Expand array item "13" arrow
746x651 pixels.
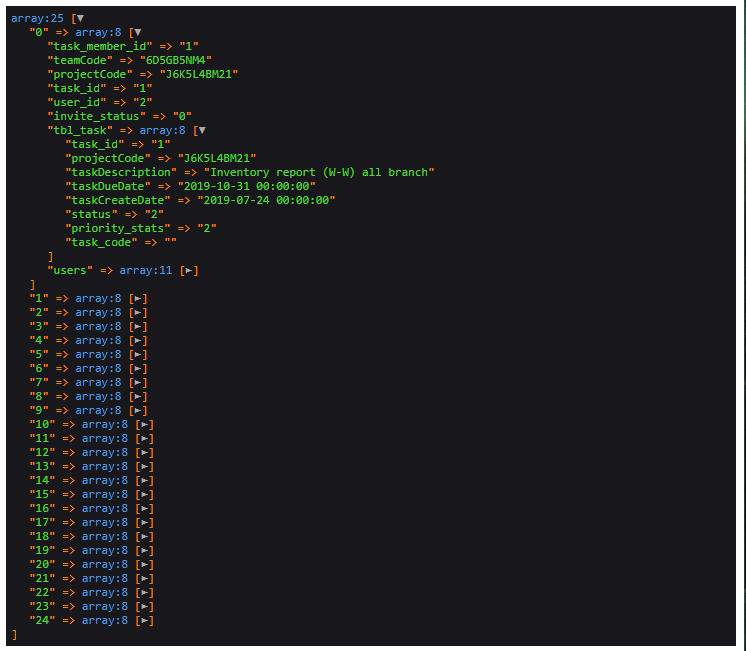(x=146, y=466)
